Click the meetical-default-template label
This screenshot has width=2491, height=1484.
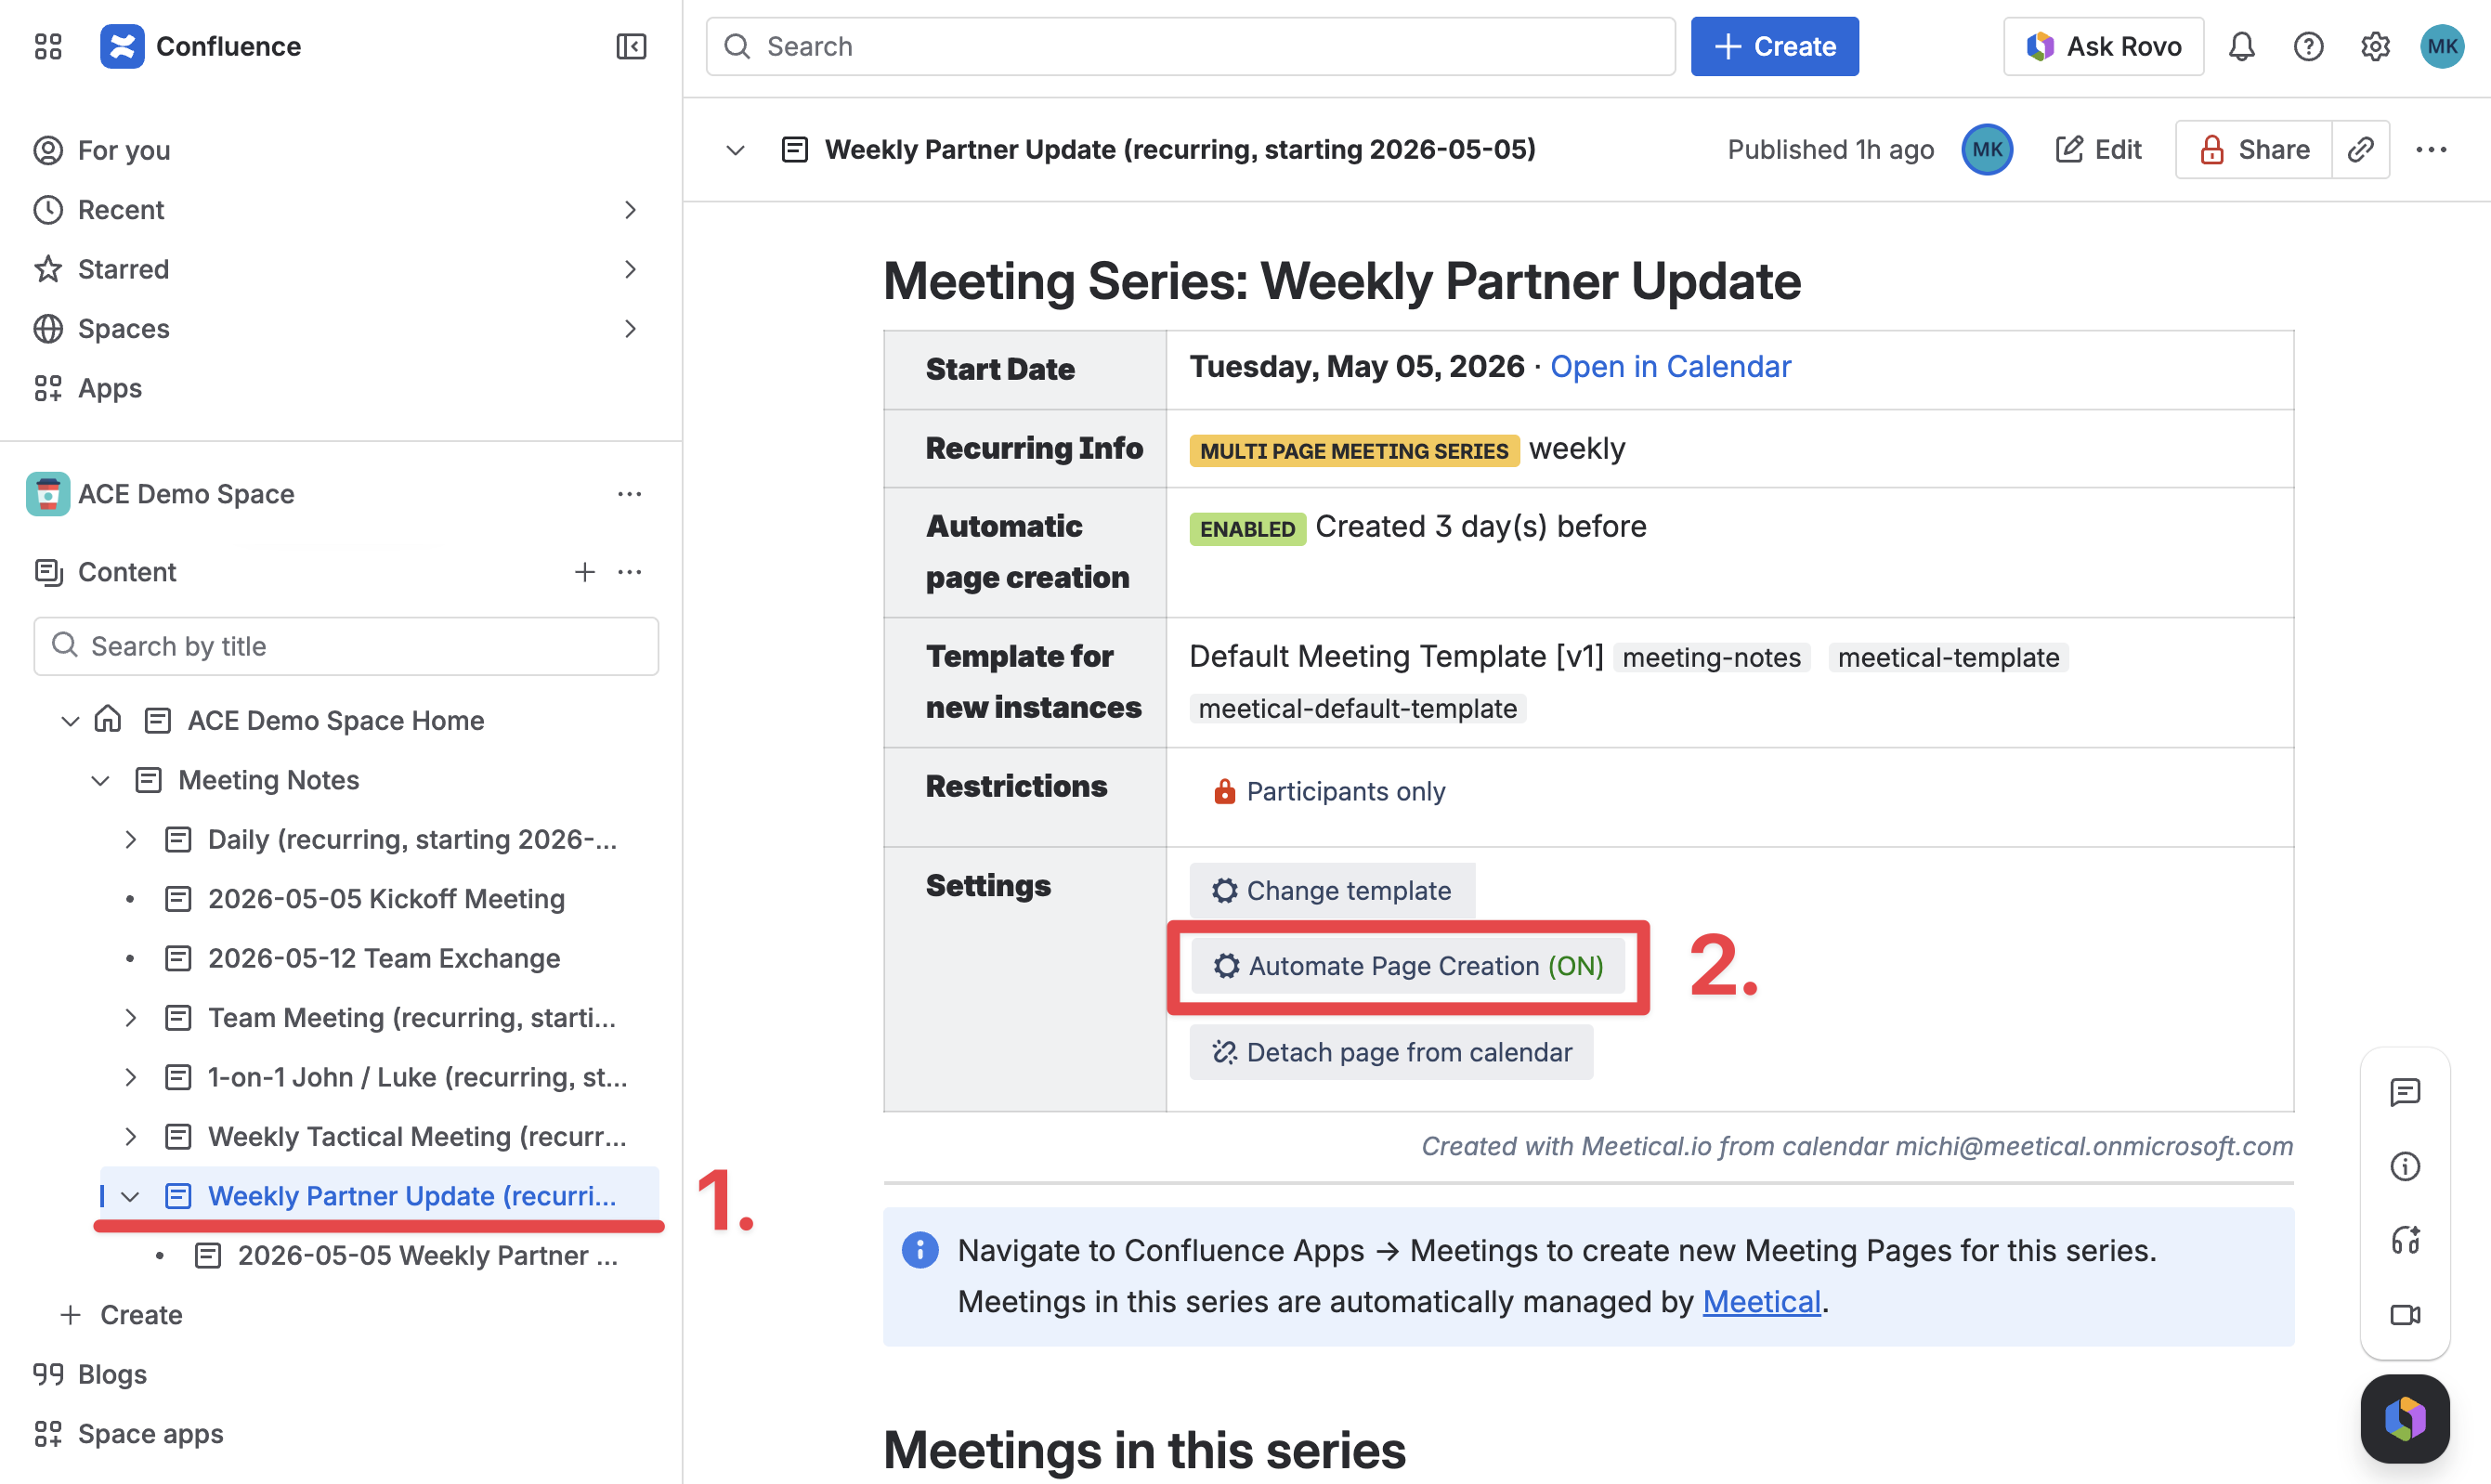coord(1357,709)
